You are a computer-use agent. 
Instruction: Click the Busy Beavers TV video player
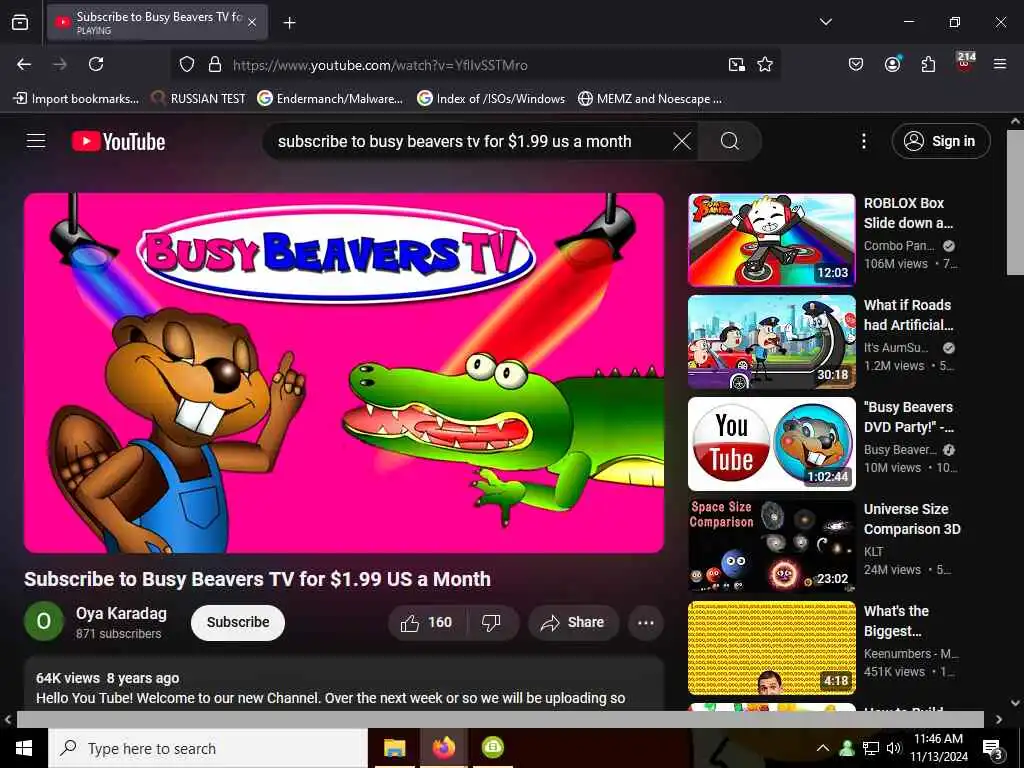click(x=344, y=373)
